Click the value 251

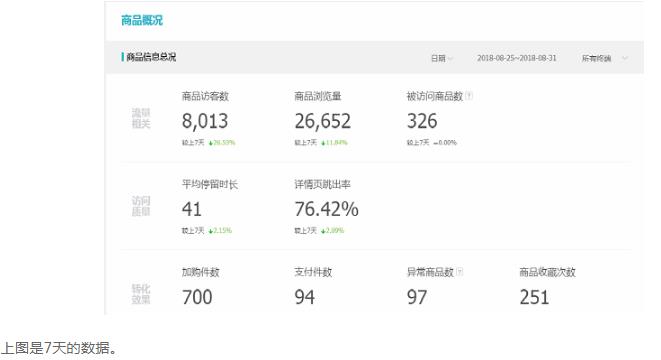(534, 297)
